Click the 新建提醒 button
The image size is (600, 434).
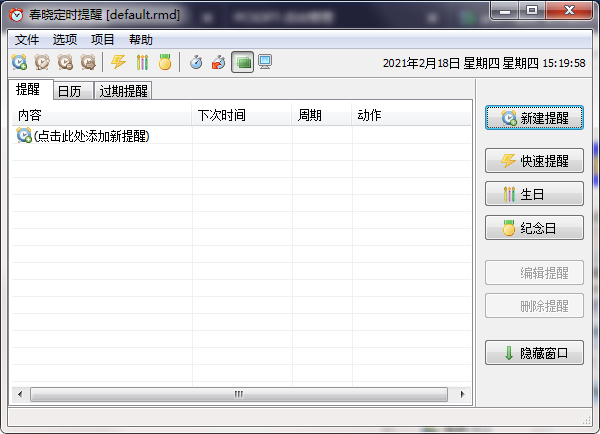[534, 118]
